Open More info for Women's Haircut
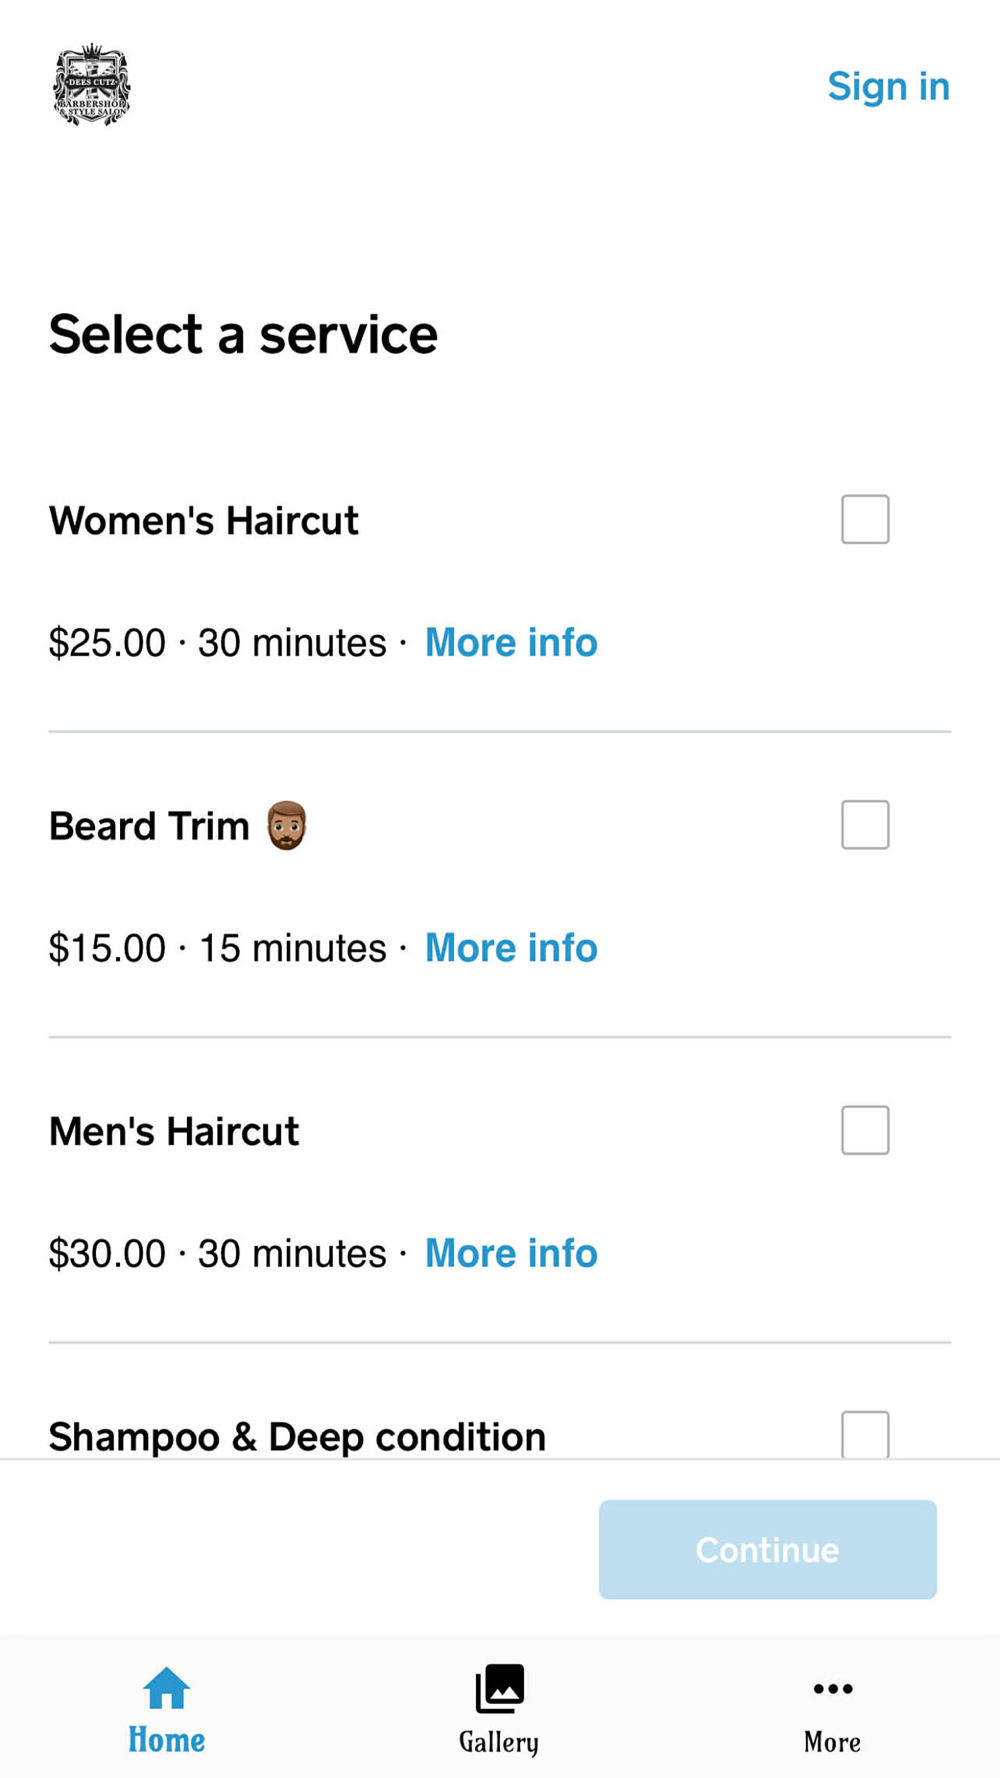 511,643
